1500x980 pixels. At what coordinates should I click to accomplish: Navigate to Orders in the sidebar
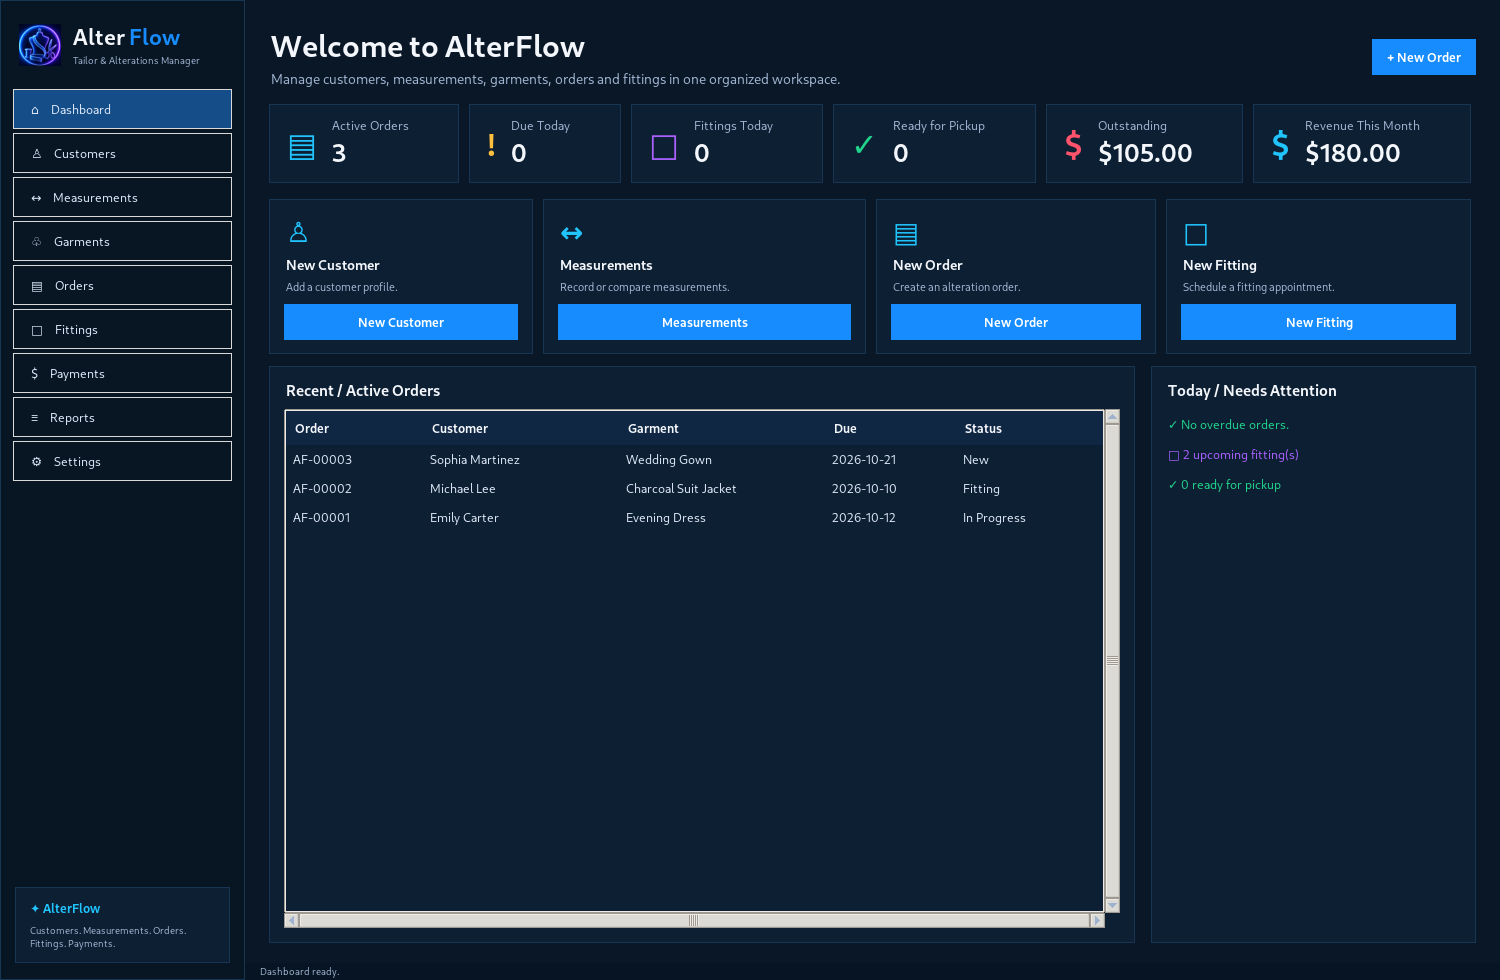[x=122, y=285]
